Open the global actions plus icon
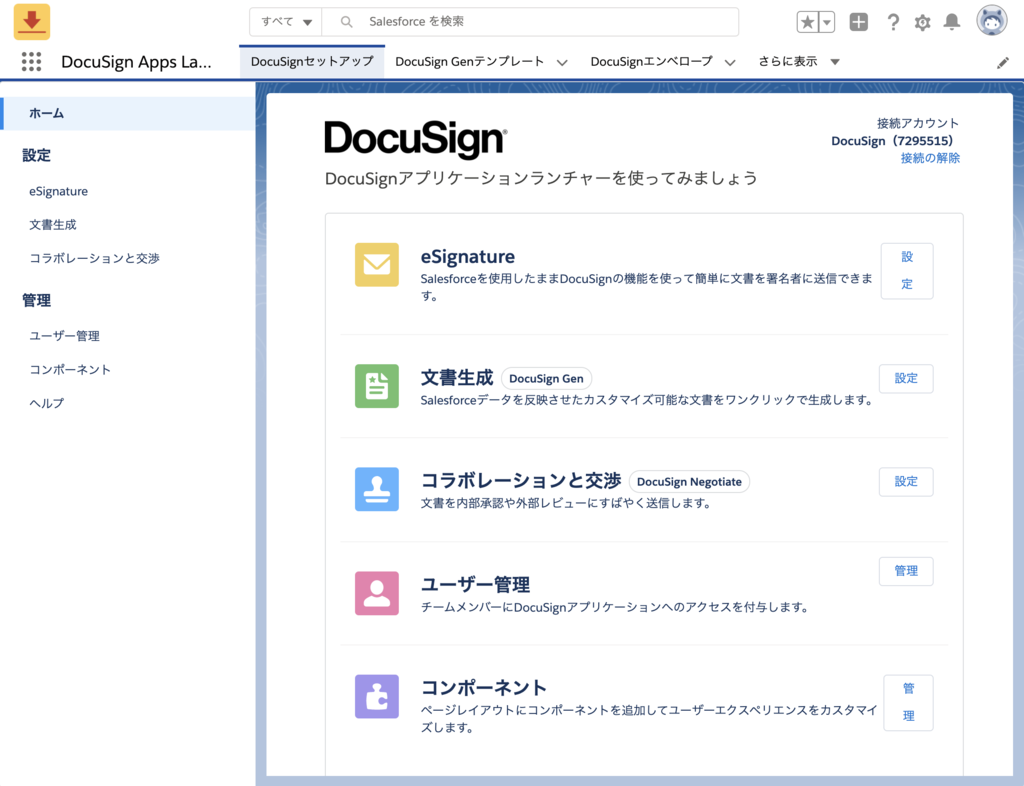The image size is (1024, 786). (858, 21)
